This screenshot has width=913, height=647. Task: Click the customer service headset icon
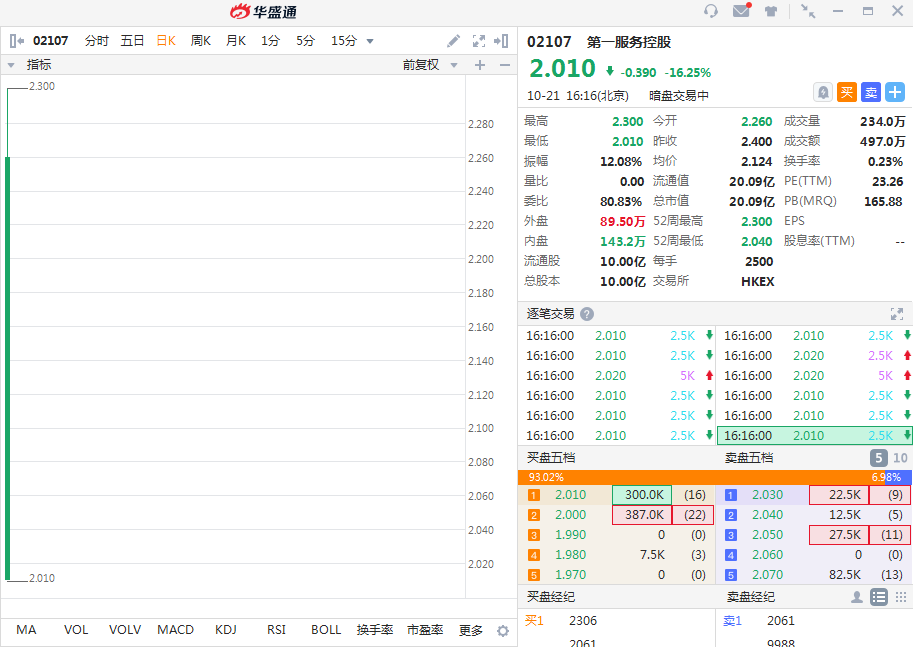tap(711, 11)
